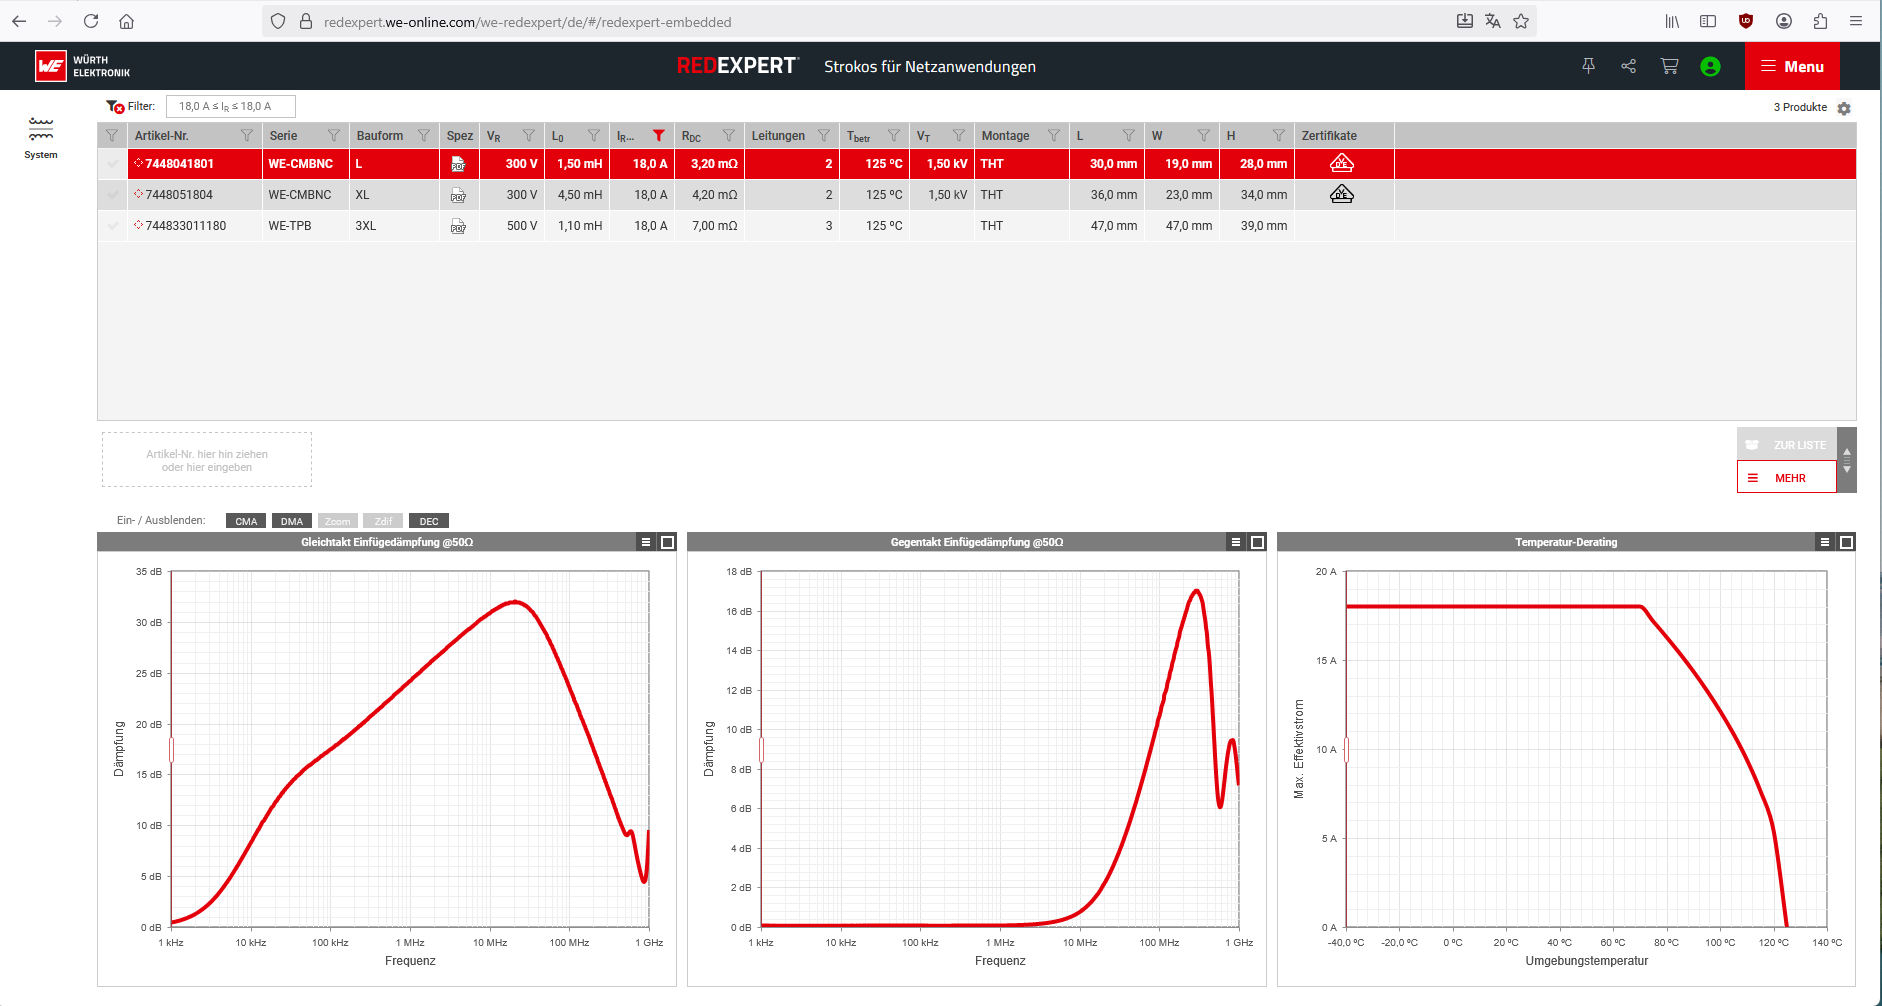Open options menu of Gleichtakt chart
The height and width of the screenshot is (1006, 1882).
(x=646, y=542)
